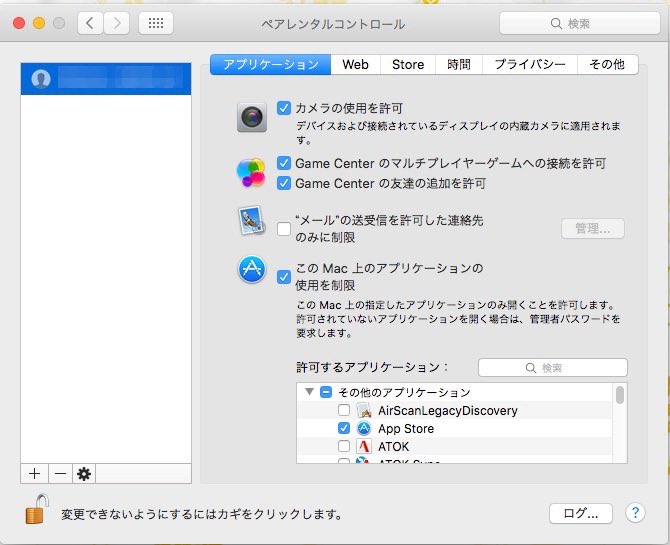Toggle Game Center の友達の追加を許可 checkbox
Screen dimensions: 670x545
coord(284,183)
